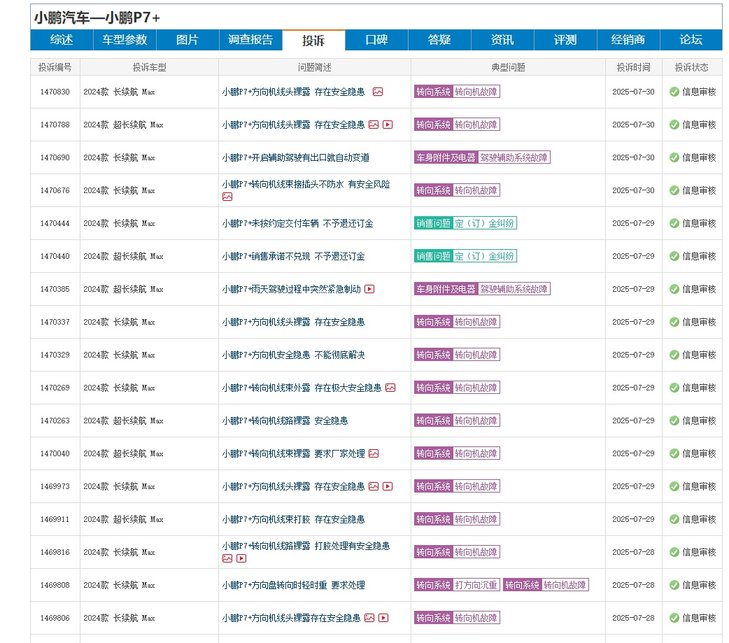The width and height of the screenshot is (729, 643).
Task: Click green check status icon for 1470444
Action: [x=674, y=224]
